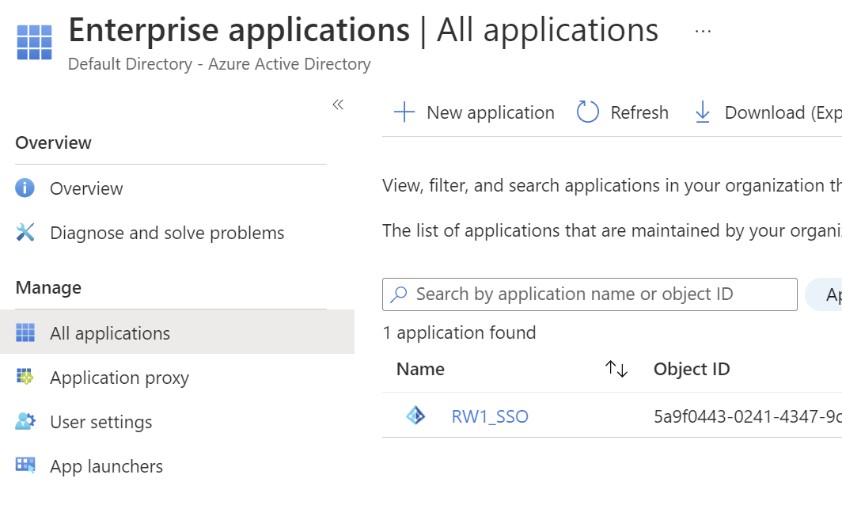
Task: Open the RW1_SSO application link
Action: tap(490, 416)
